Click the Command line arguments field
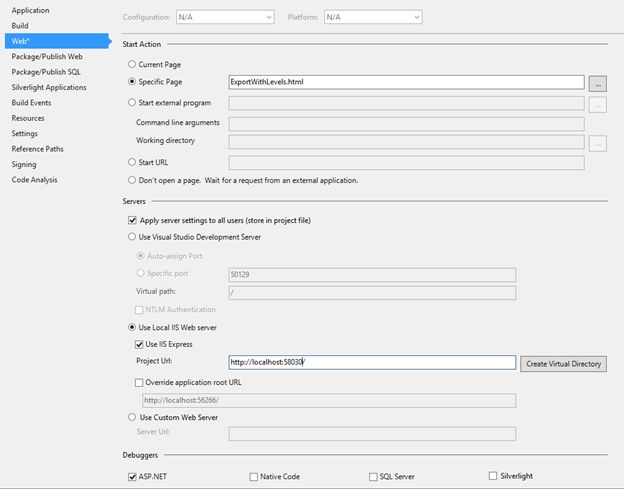The width and height of the screenshot is (624, 489). pos(406,123)
